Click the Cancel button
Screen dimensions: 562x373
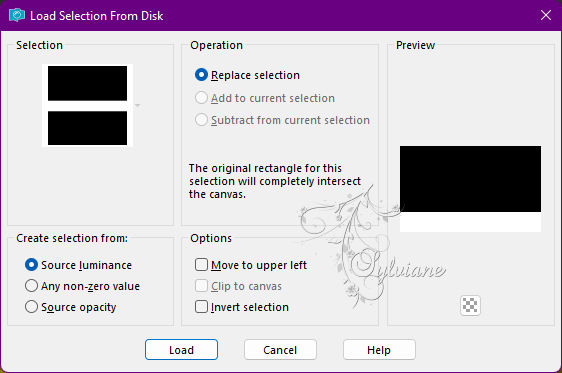pyautogui.click(x=280, y=350)
